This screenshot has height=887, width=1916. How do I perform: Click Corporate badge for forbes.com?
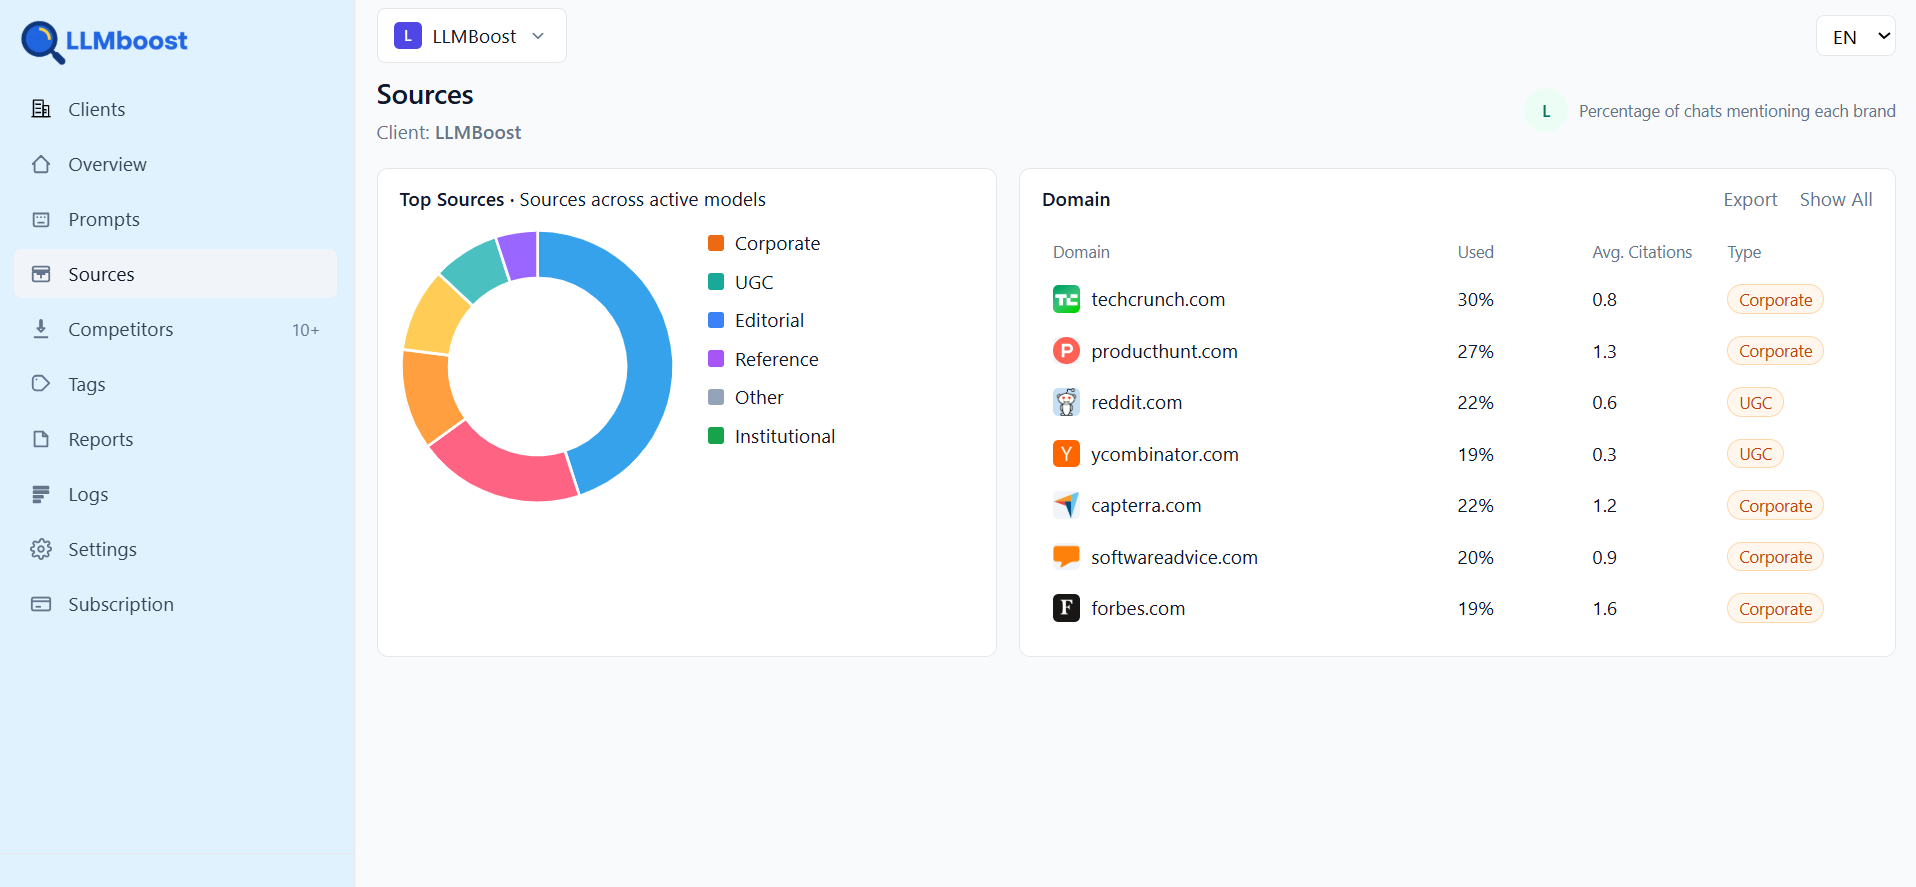click(x=1775, y=608)
